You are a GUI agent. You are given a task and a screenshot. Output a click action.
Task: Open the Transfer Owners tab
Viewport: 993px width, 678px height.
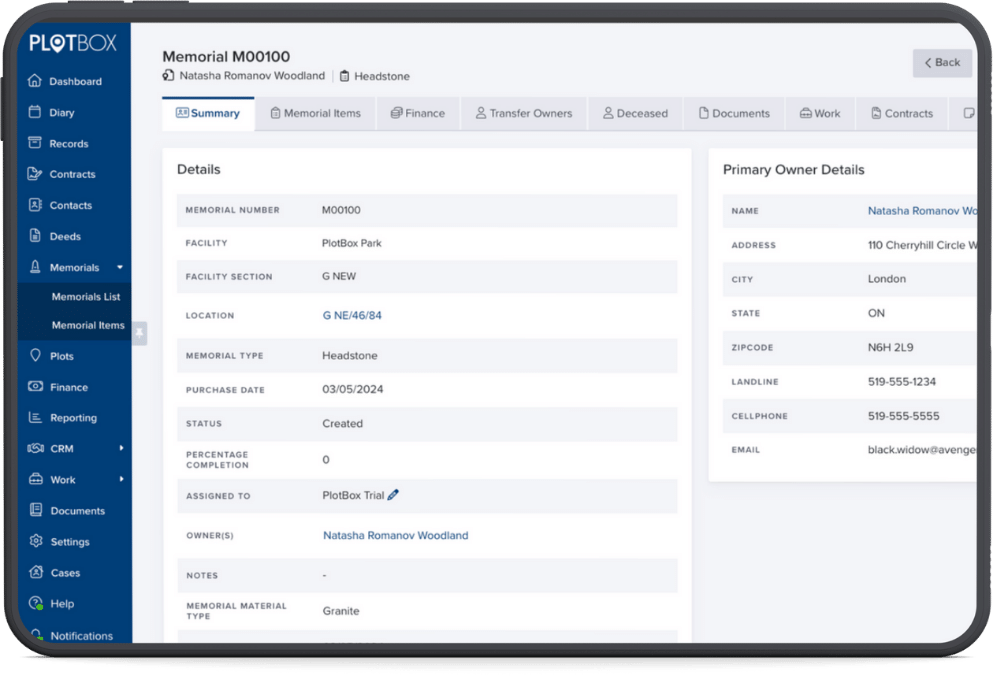523,113
